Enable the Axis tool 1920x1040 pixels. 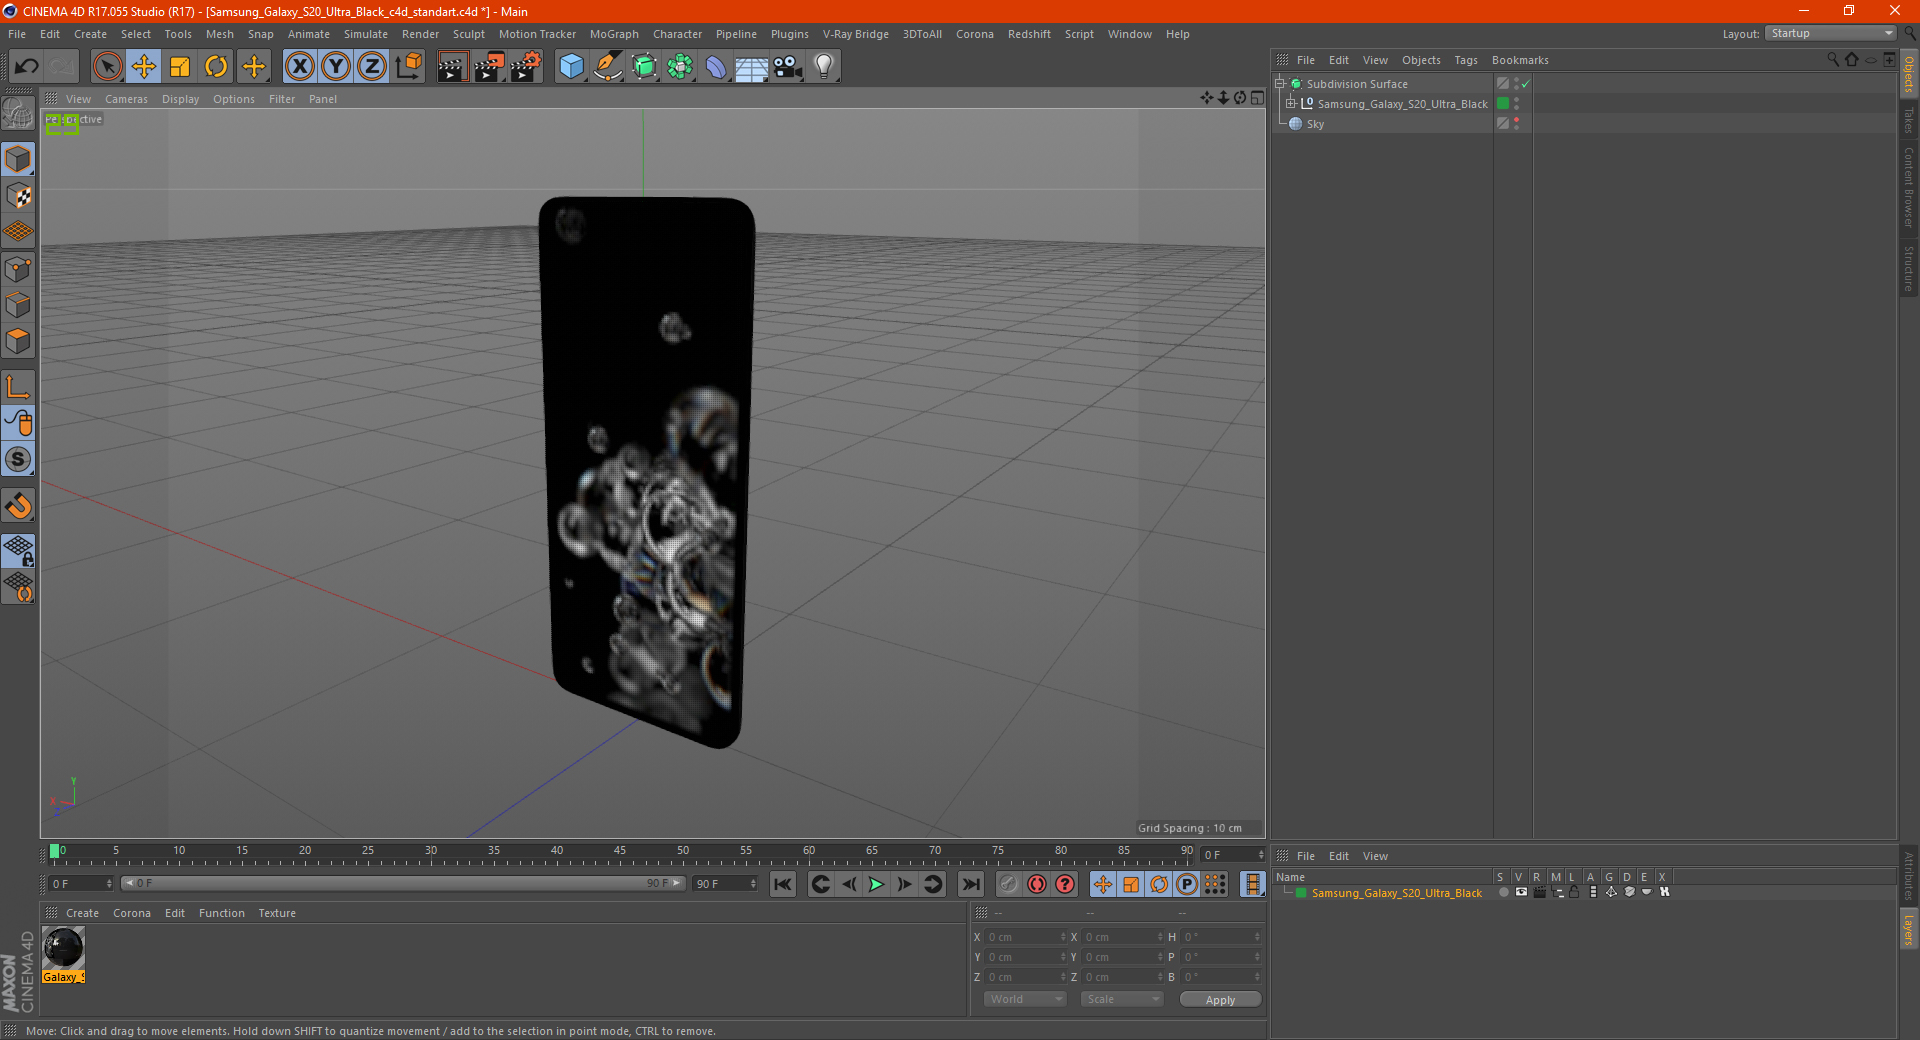[x=18, y=387]
